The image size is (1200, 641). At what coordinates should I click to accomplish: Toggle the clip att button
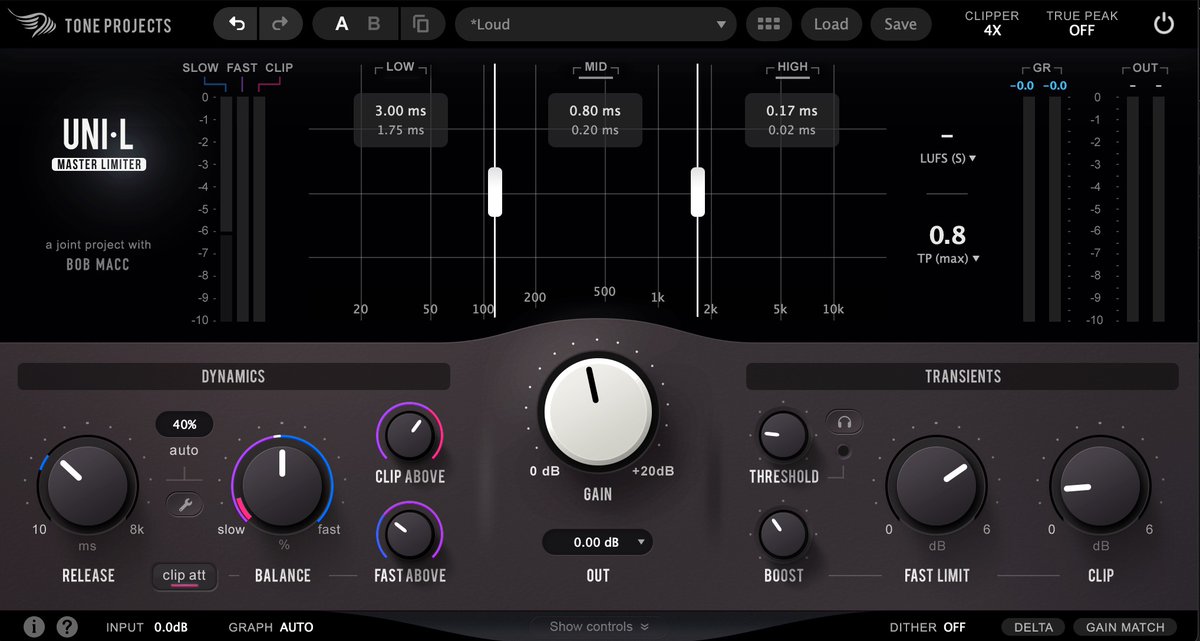[x=184, y=575]
